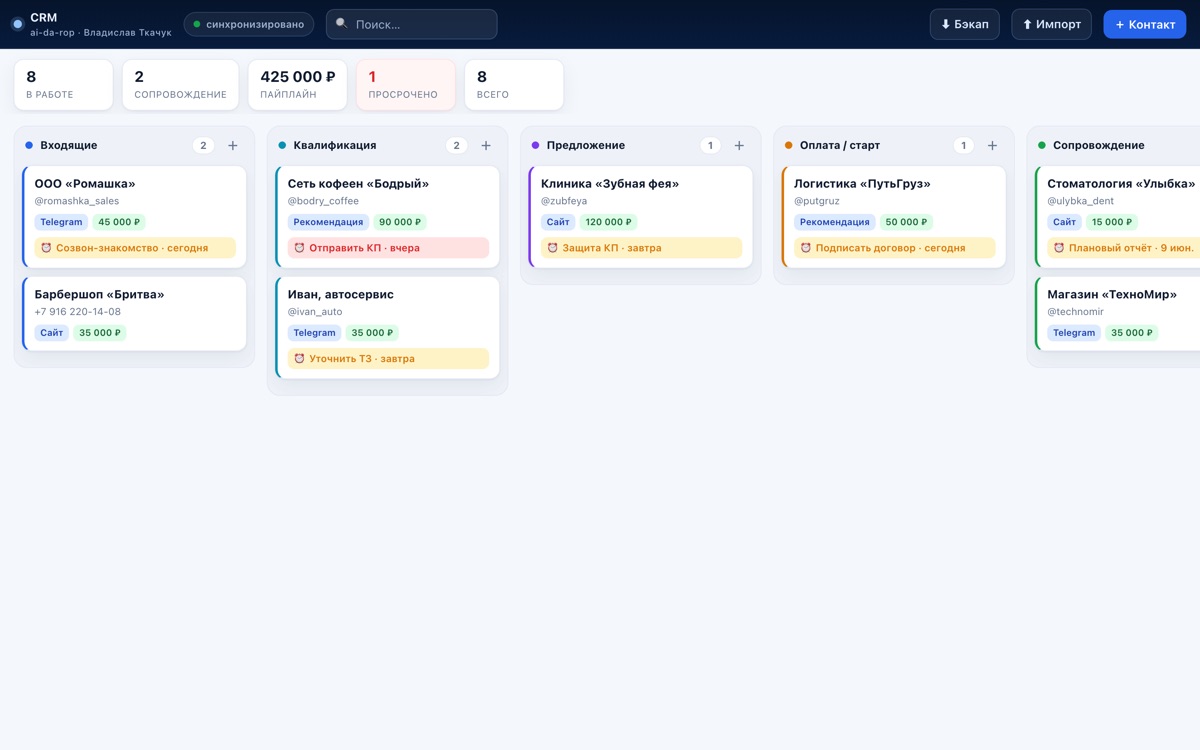Click the @romashka_sales handle
1200x750 pixels.
(77, 201)
